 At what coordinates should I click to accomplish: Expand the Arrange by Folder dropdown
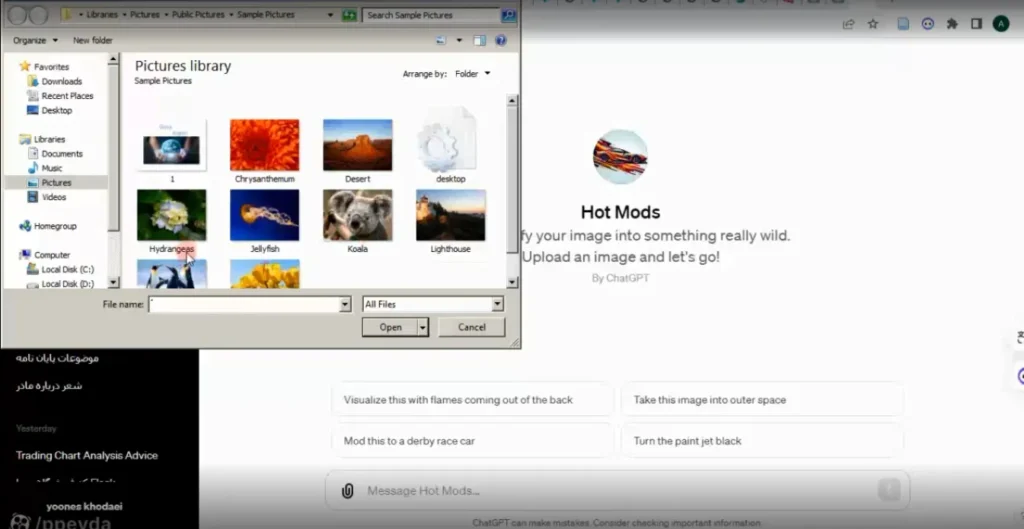coord(473,74)
